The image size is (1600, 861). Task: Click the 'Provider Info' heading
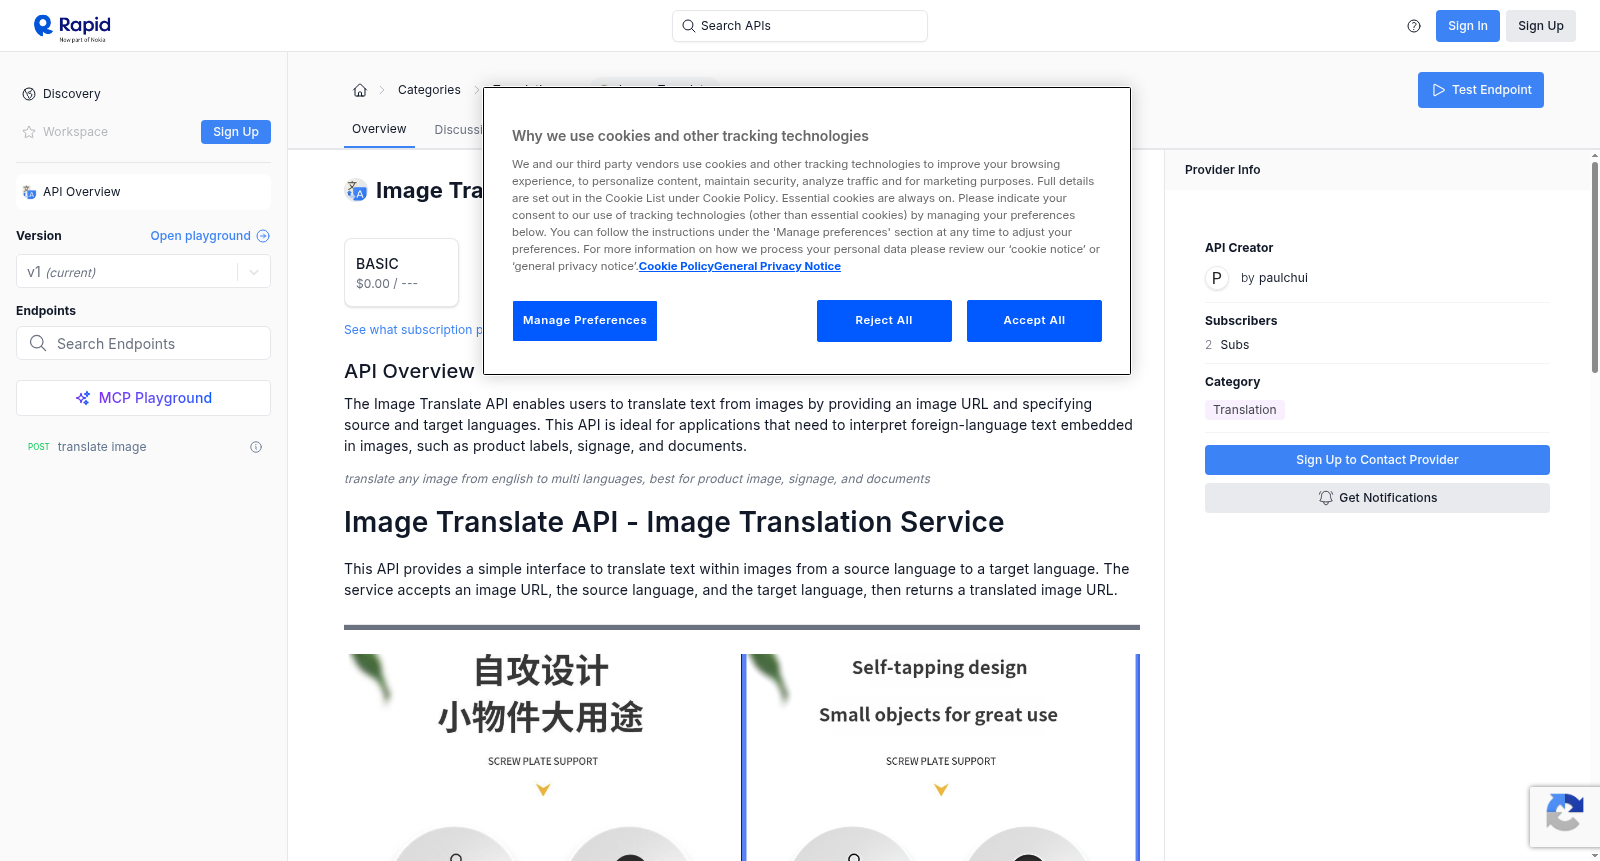point(1222,170)
